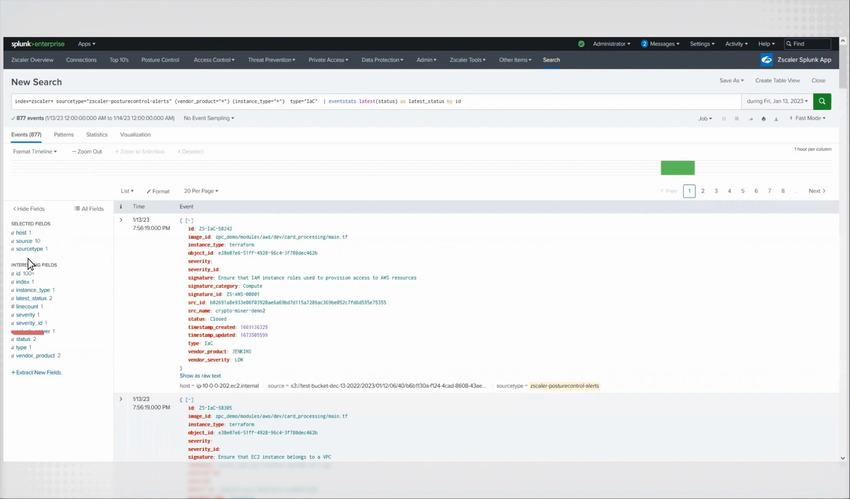Viewport: 850px width, 499px height.
Task: Switch to the Statistics tab
Action: click(x=97, y=134)
